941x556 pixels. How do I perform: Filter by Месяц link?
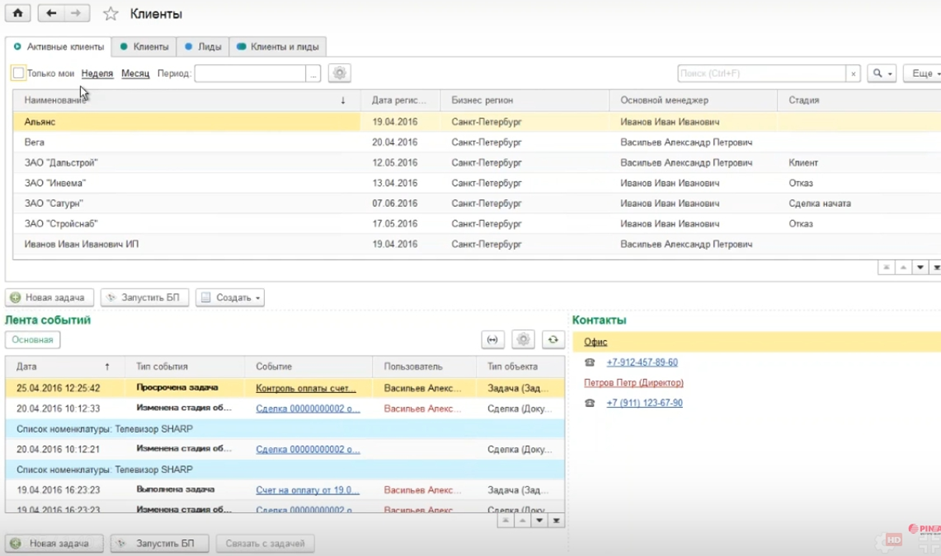coord(135,73)
